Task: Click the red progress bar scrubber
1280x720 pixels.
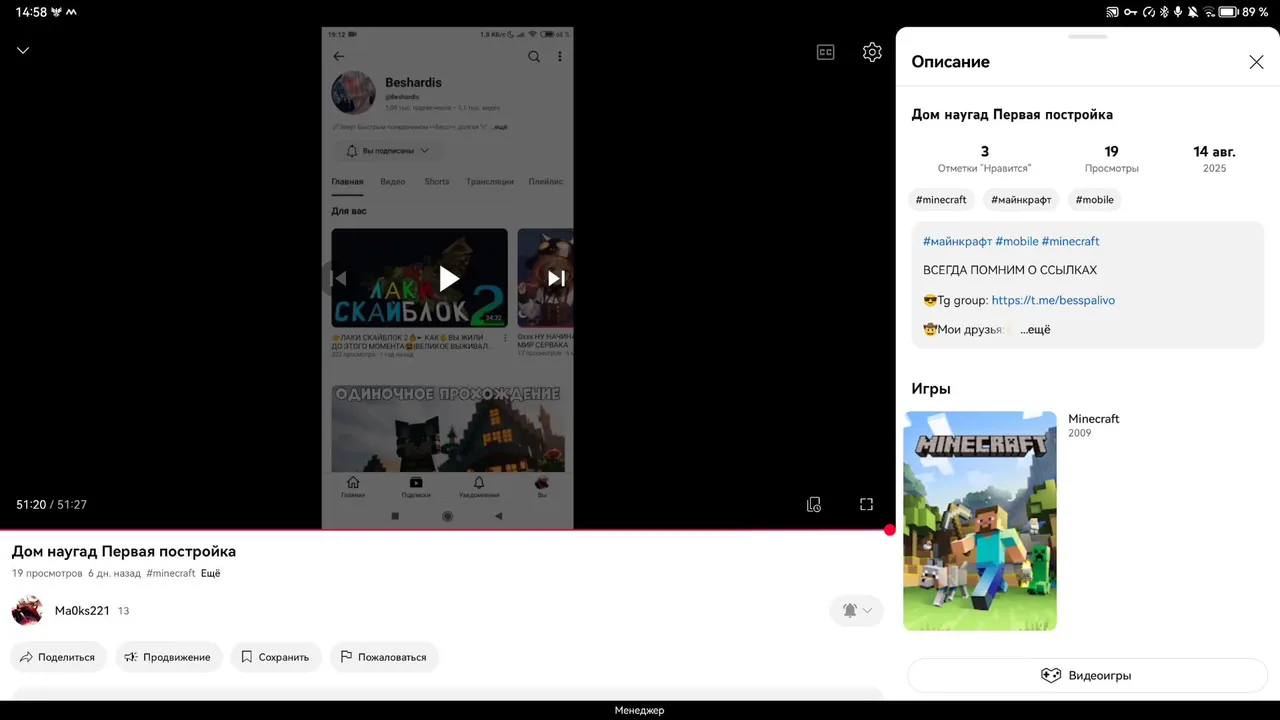Action: point(890,530)
